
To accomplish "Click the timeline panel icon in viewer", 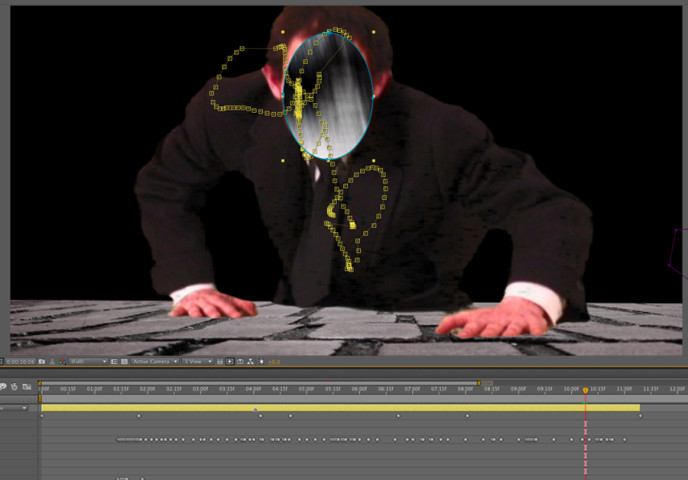I will [240, 361].
